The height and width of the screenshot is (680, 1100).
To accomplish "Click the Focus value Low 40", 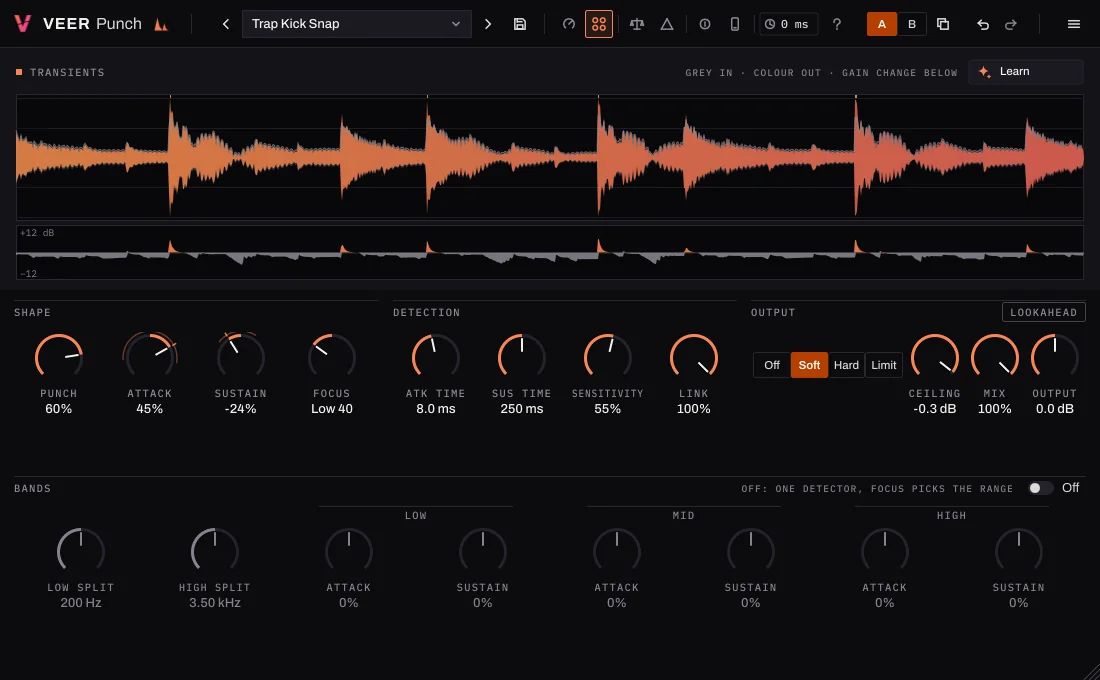I will 332,409.
